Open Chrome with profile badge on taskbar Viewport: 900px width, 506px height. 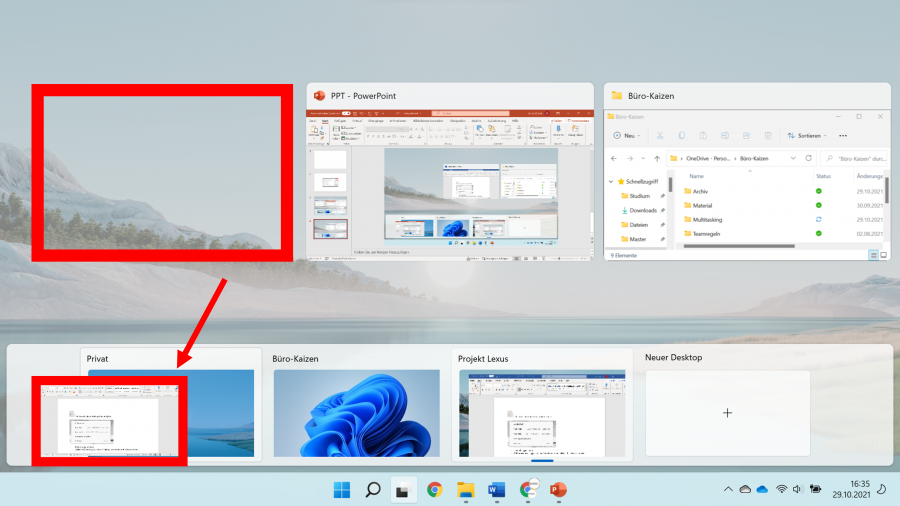tap(527, 489)
